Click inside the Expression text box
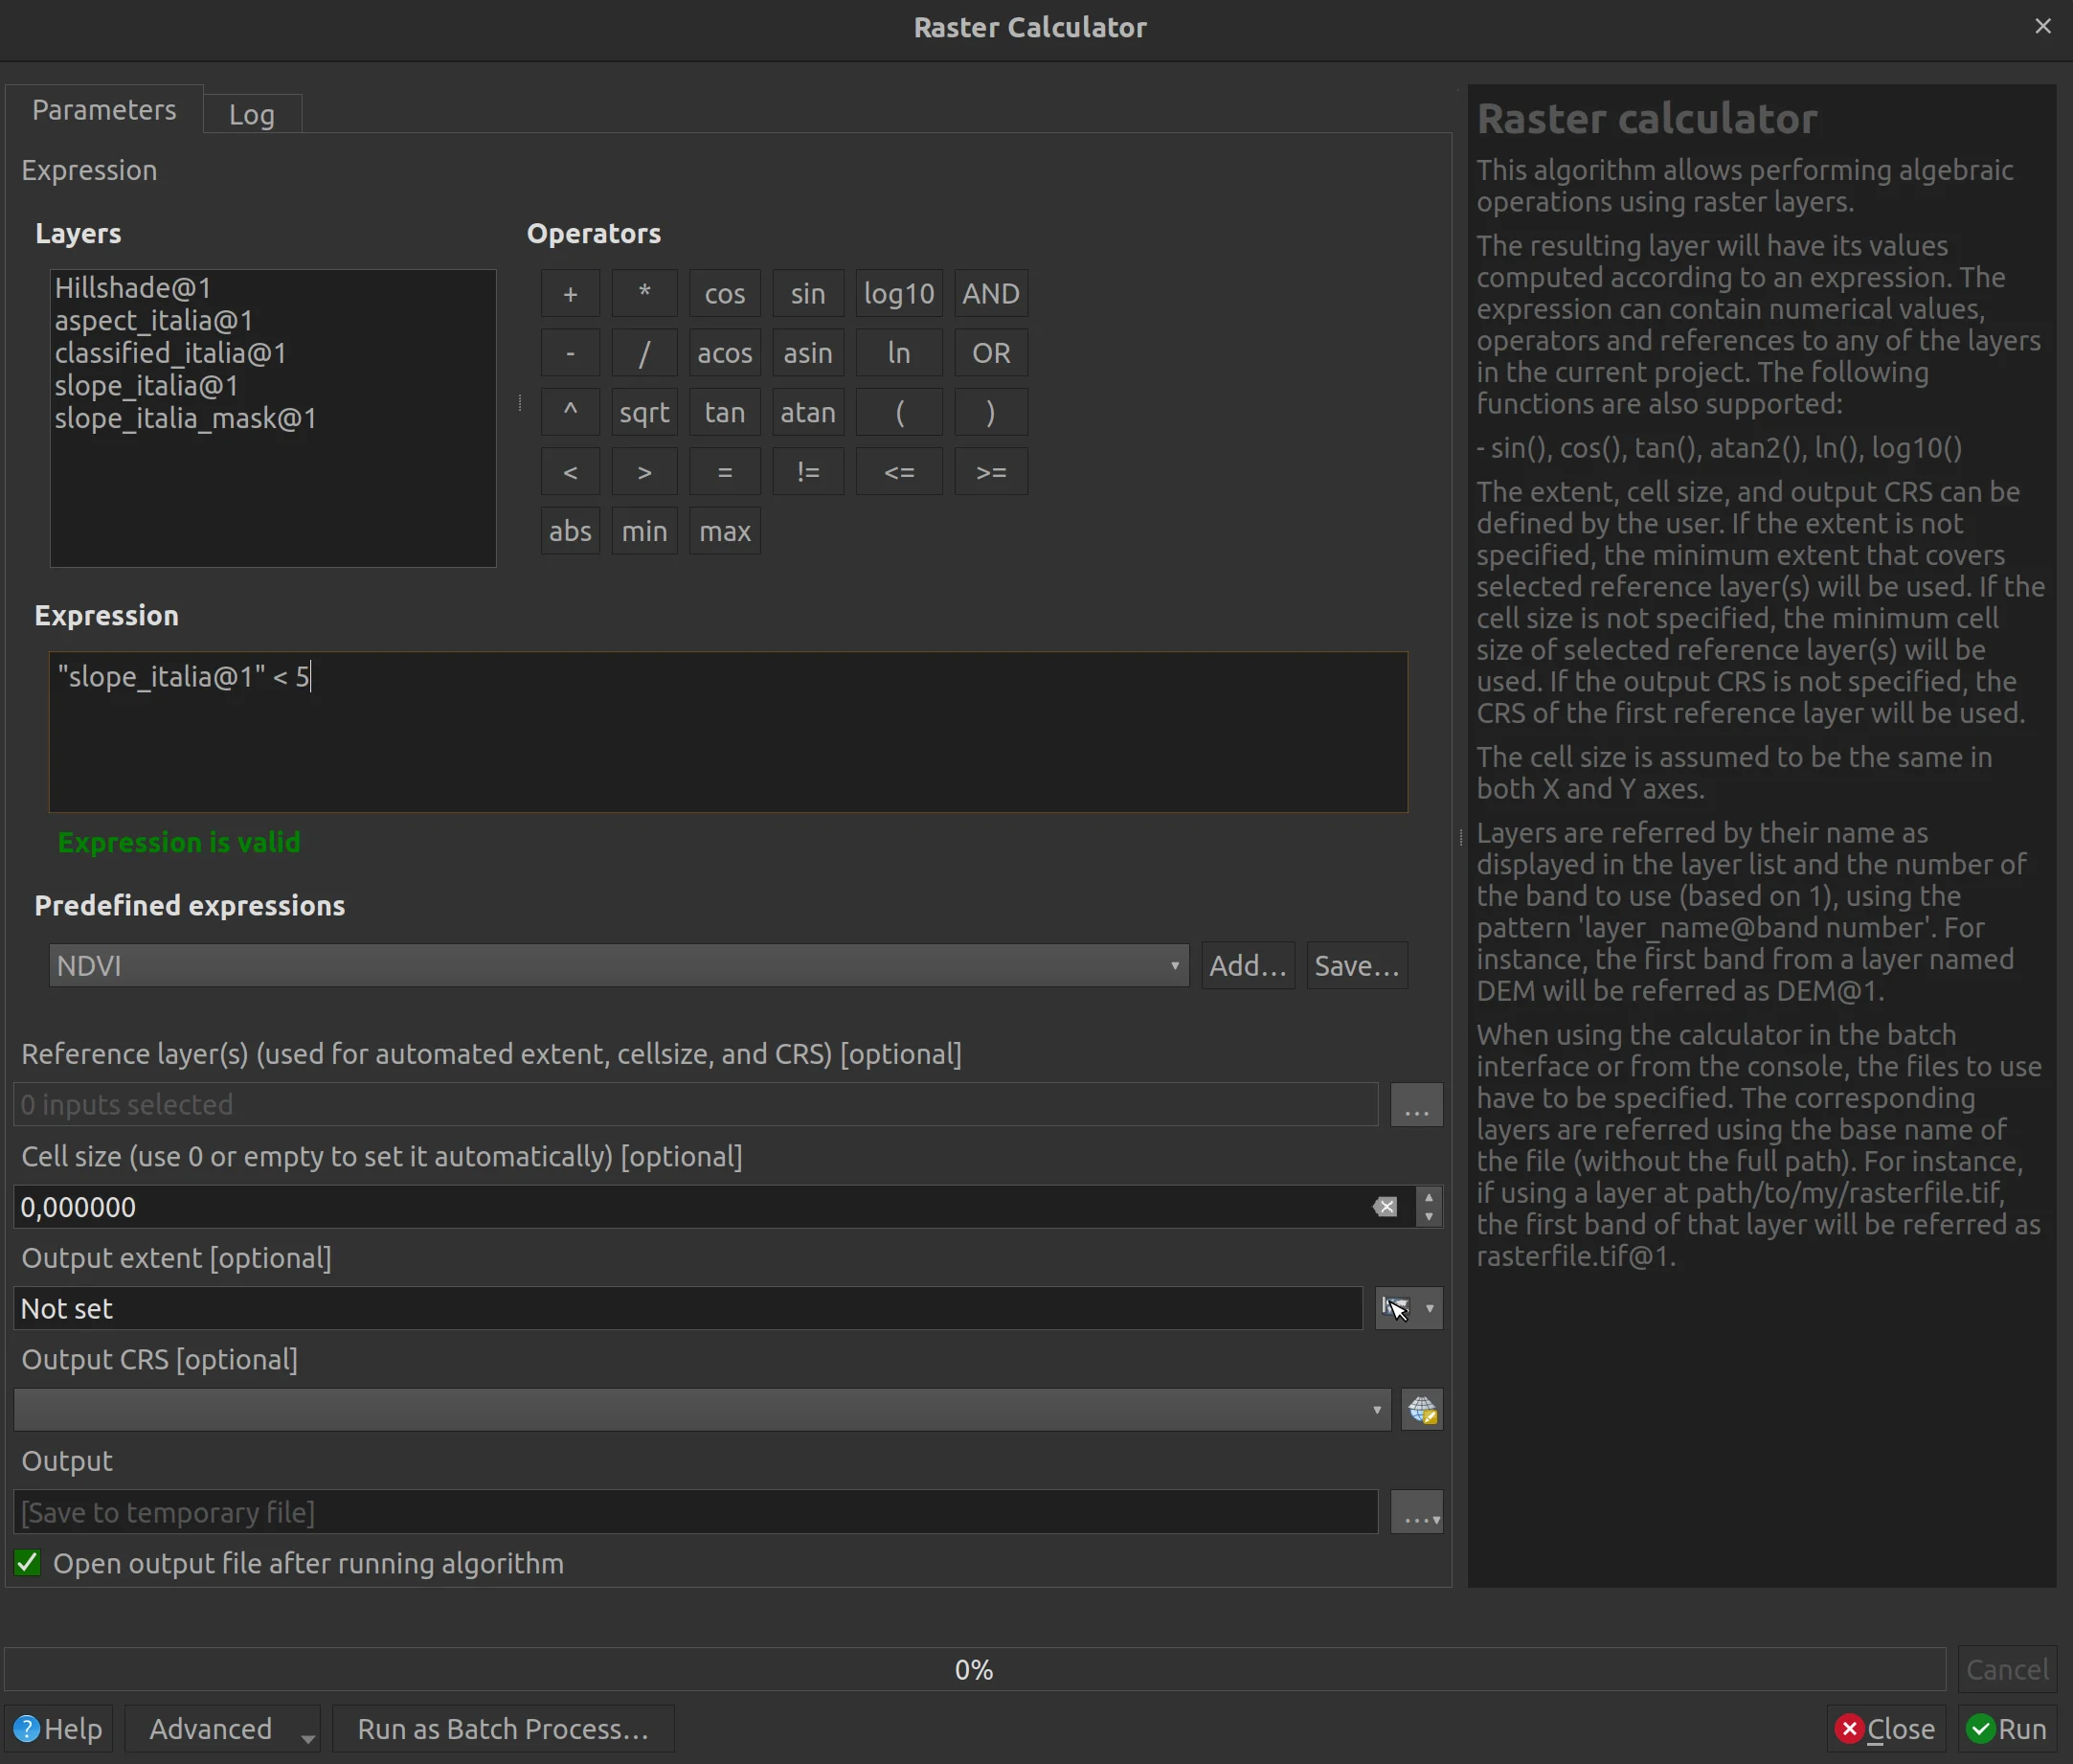 (728, 732)
